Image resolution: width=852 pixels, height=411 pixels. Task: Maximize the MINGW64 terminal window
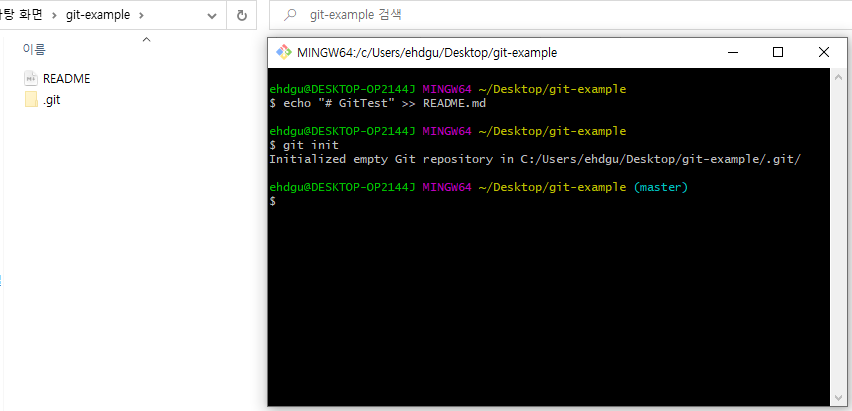[x=778, y=52]
